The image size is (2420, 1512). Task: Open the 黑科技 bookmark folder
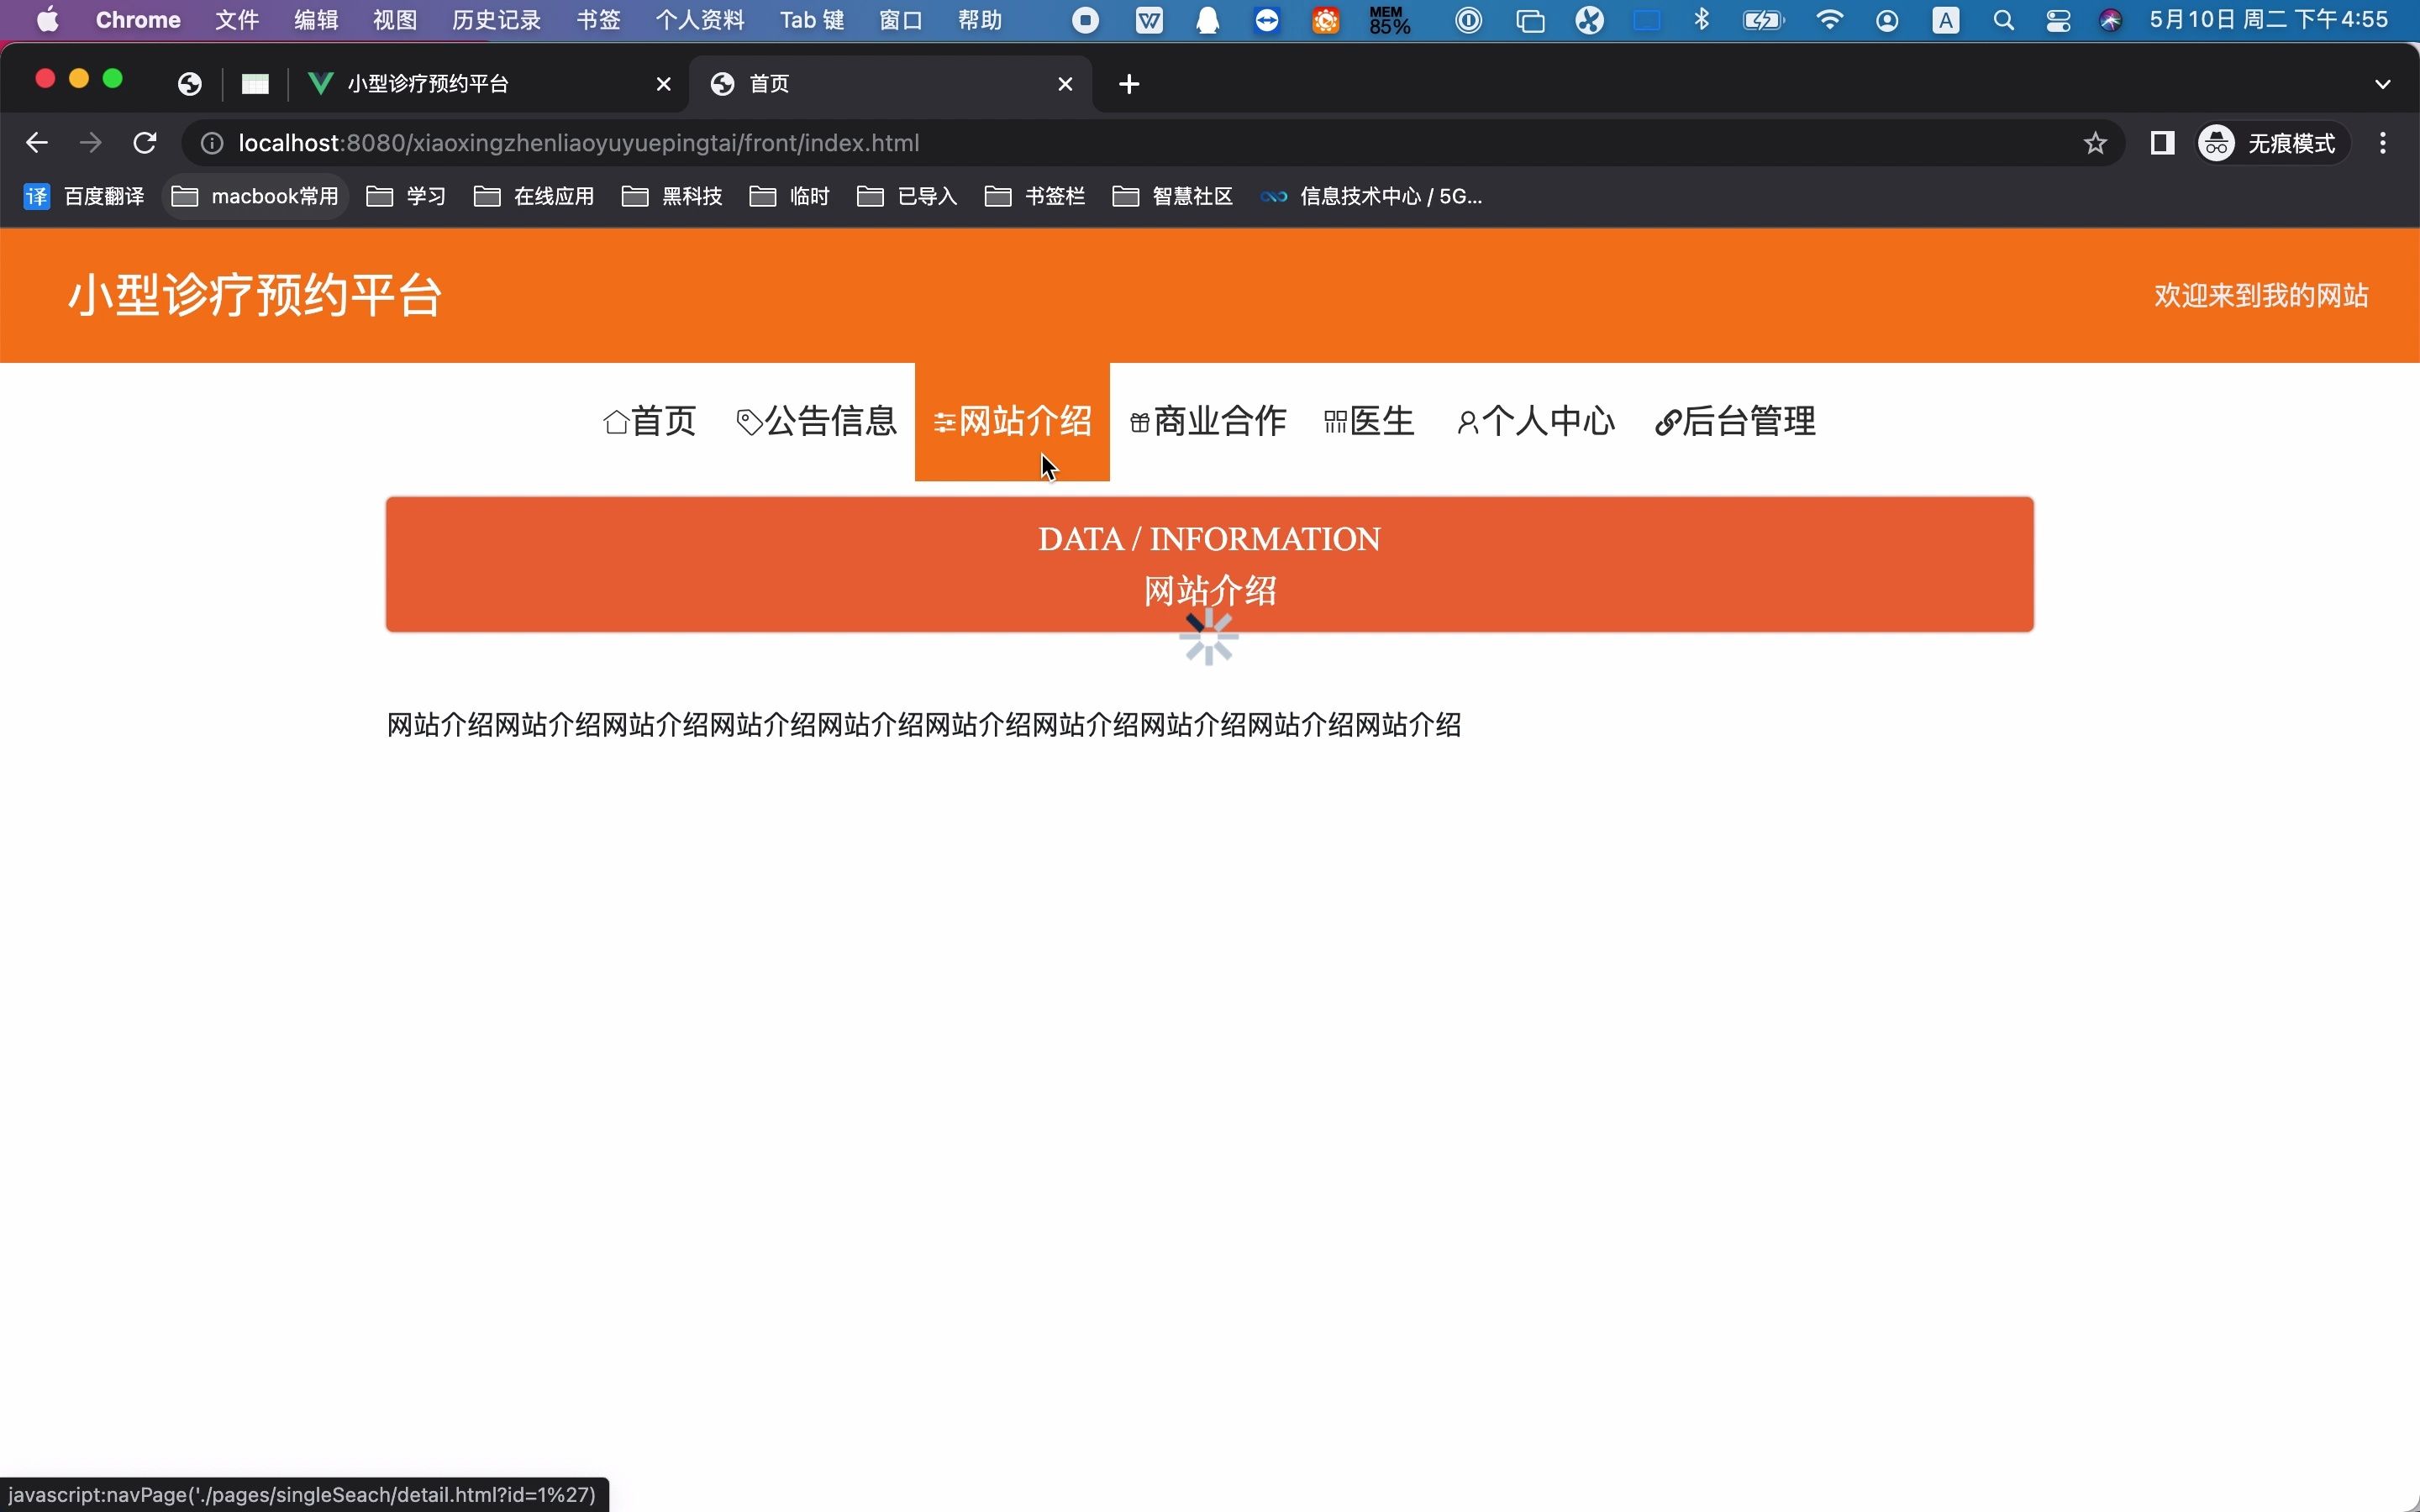[x=672, y=196]
